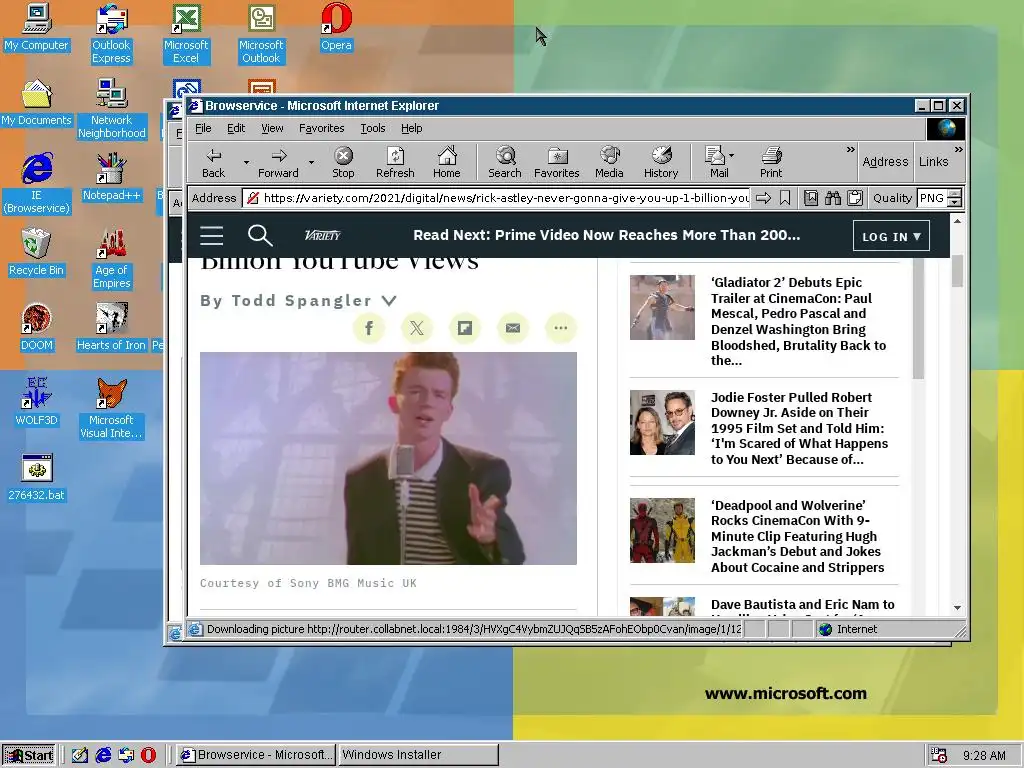The width and height of the screenshot is (1024, 768).
Task: Open the Mail button dropdown arrow
Action: pos(731,155)
